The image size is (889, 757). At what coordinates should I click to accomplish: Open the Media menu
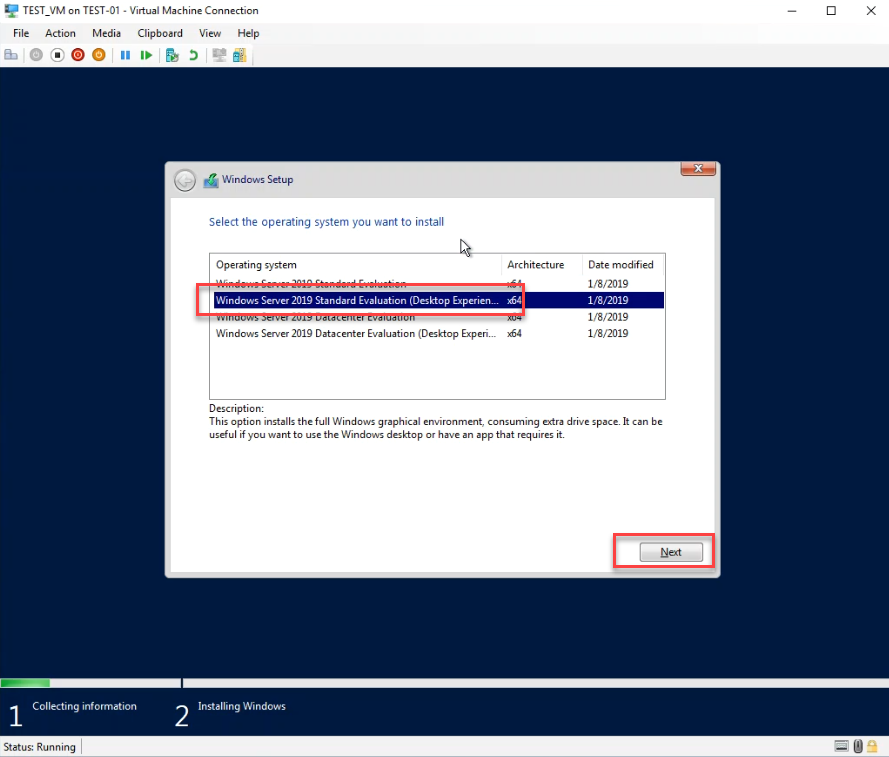(x=106, y=33)
